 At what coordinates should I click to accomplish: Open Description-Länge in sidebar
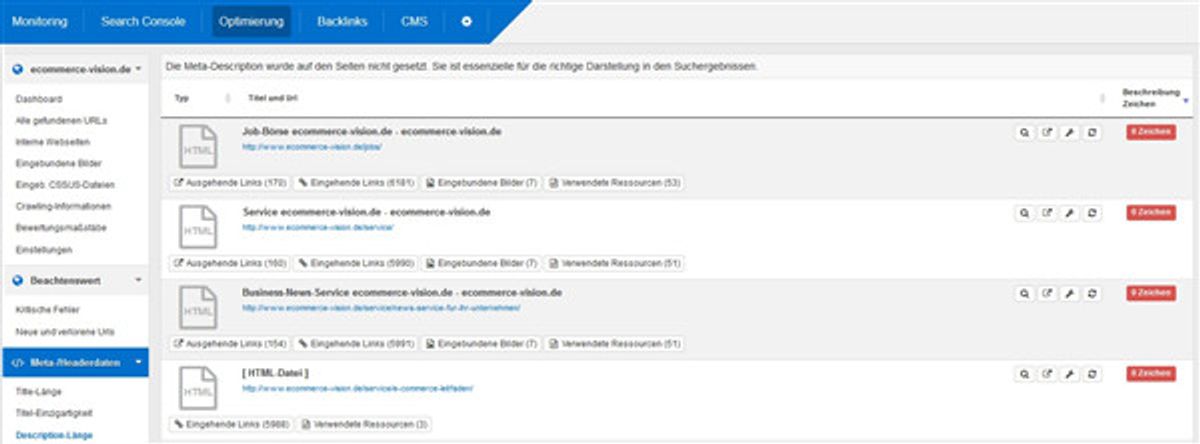point(53,435)
